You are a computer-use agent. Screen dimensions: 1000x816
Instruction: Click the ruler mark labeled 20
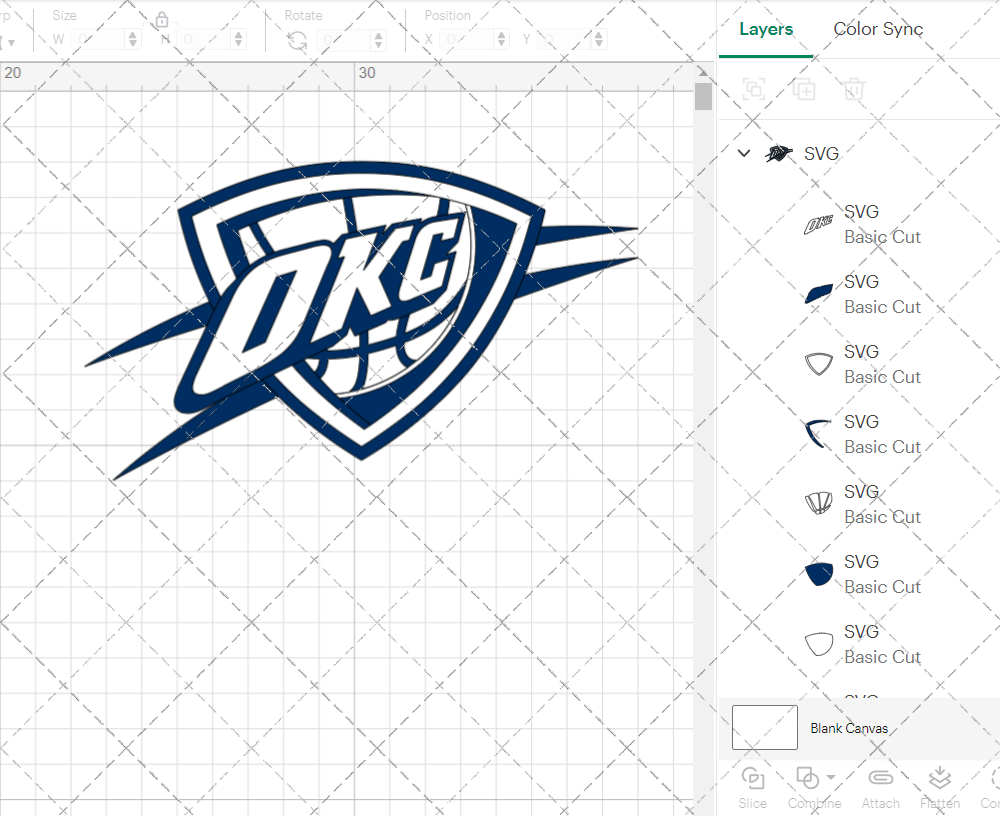point(13,73)
